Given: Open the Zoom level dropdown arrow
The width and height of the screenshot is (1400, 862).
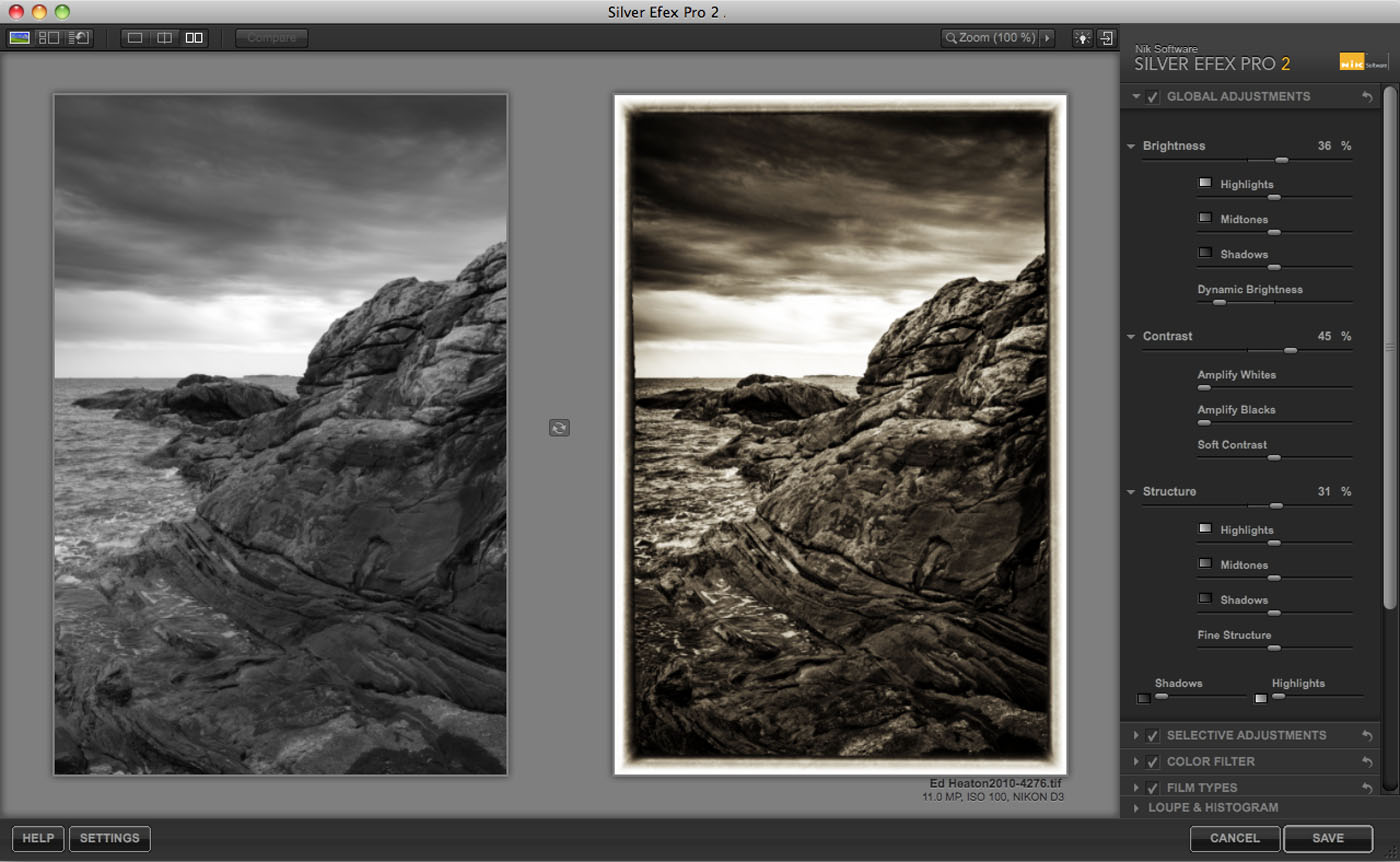Looking at the screenshot, I should pyautogui.click(x=1047, y=38).
